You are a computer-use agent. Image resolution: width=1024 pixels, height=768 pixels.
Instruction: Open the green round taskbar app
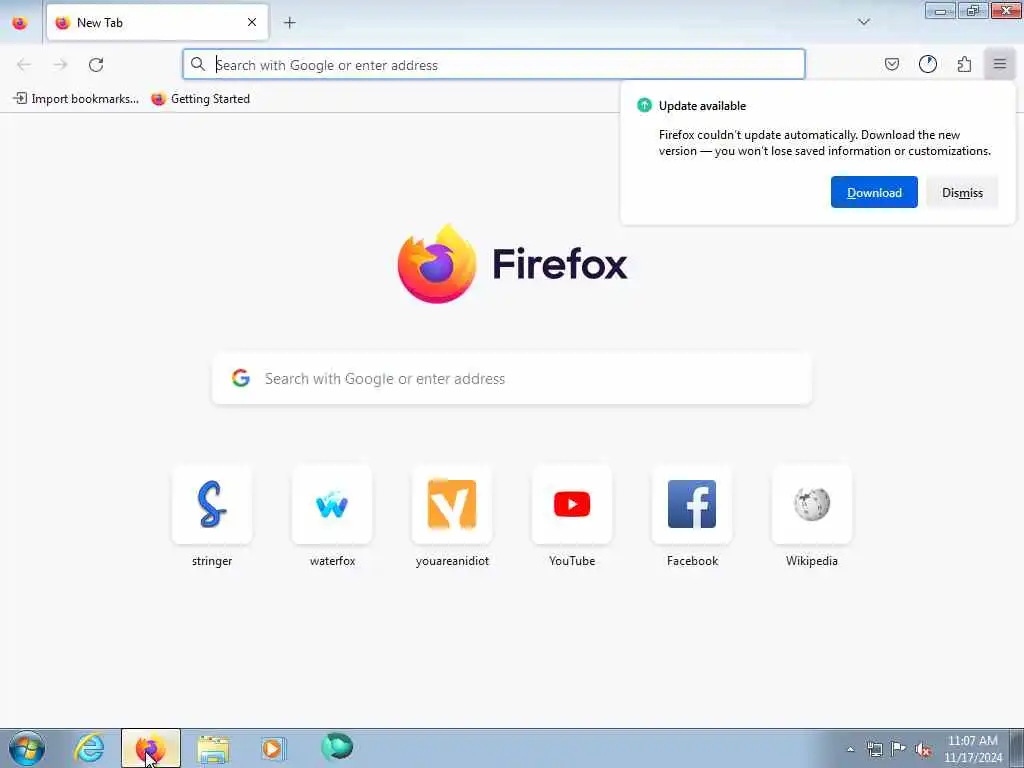click(337, 747)
